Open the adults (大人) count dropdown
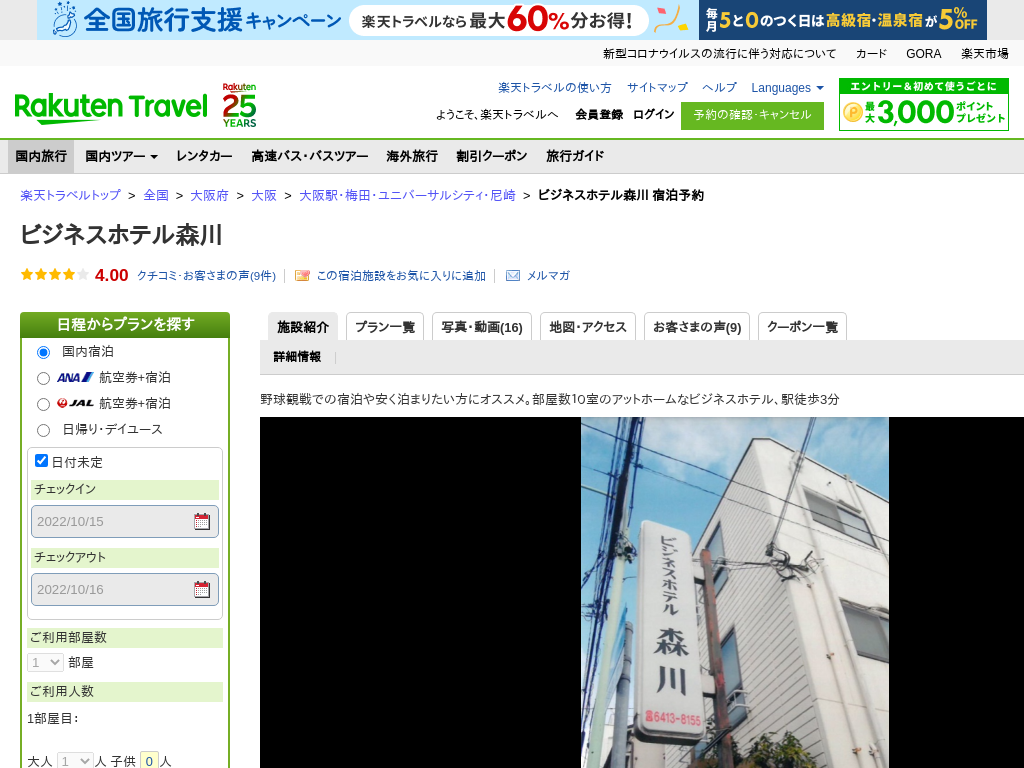The height and width of the screenshot is (768, 1024). coord(75,761)
